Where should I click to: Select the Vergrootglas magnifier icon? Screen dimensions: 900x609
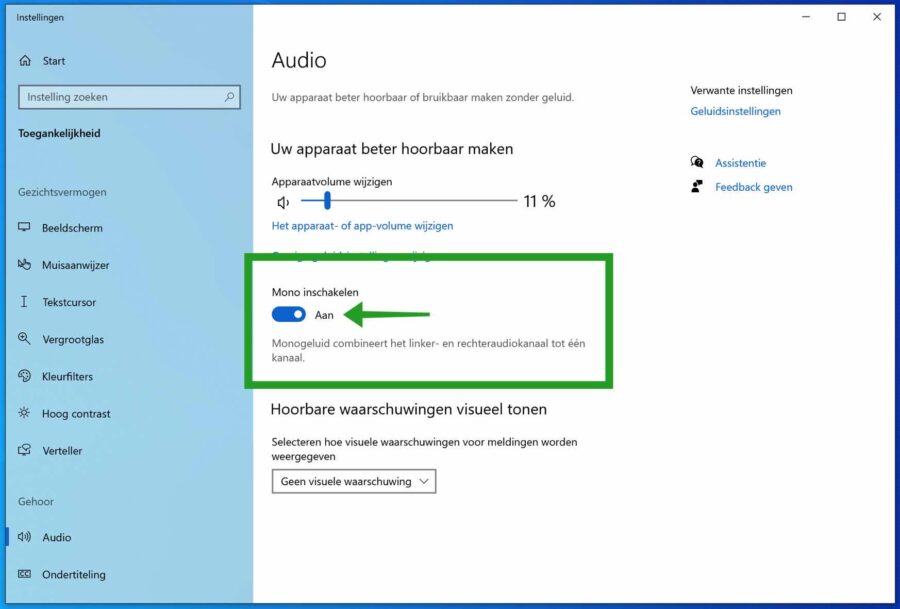pos(24,339)
